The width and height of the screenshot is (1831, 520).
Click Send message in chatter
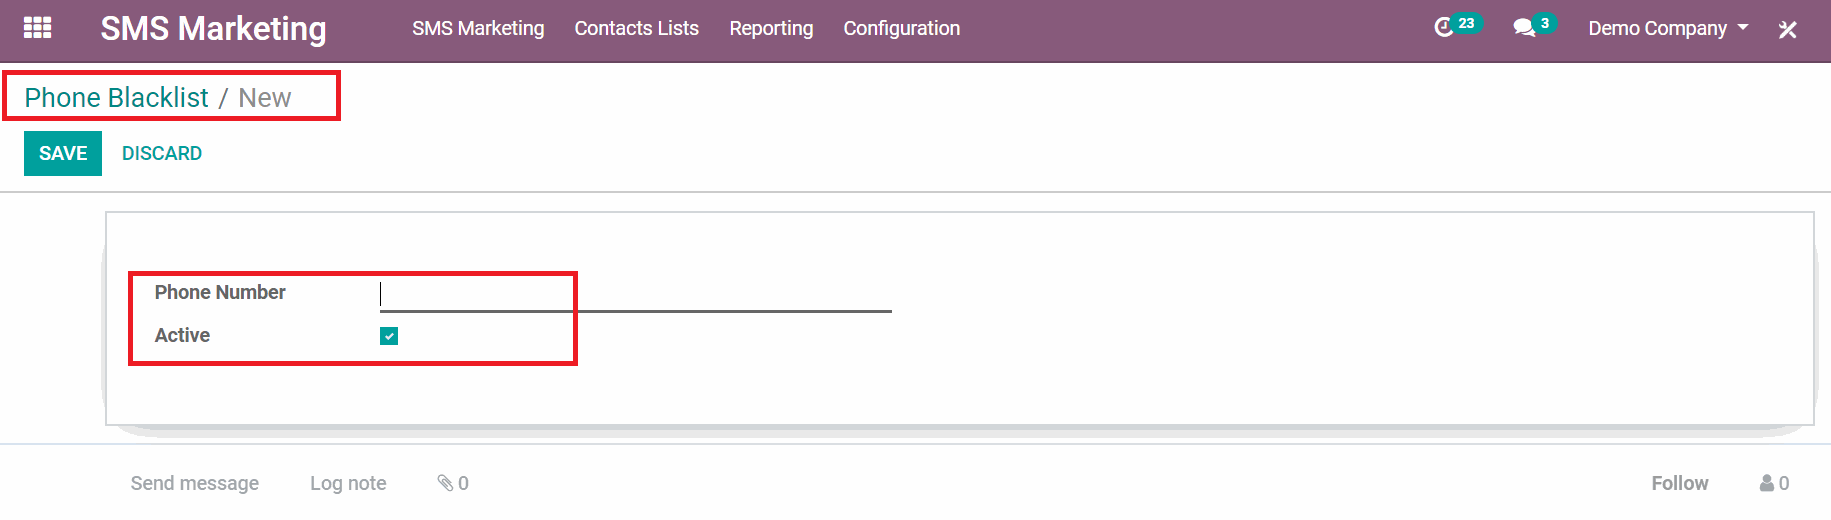[x=194, y=483]
